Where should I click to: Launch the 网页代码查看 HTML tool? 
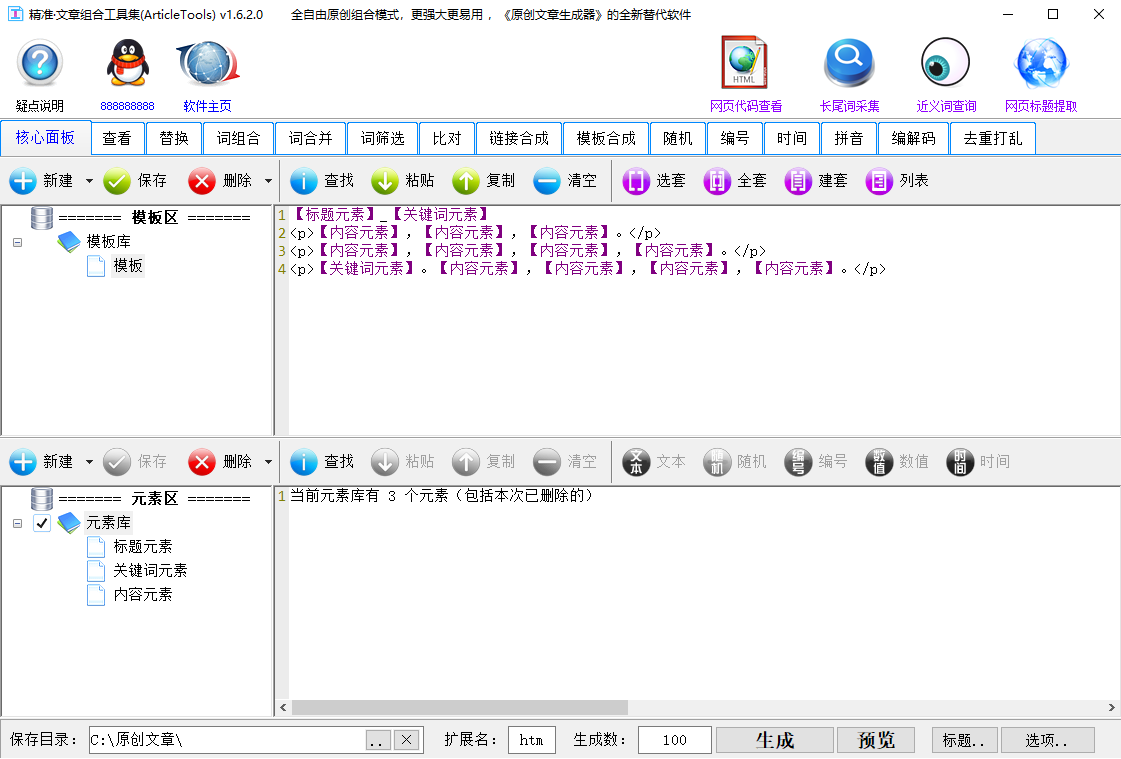(x=745, y=66)
